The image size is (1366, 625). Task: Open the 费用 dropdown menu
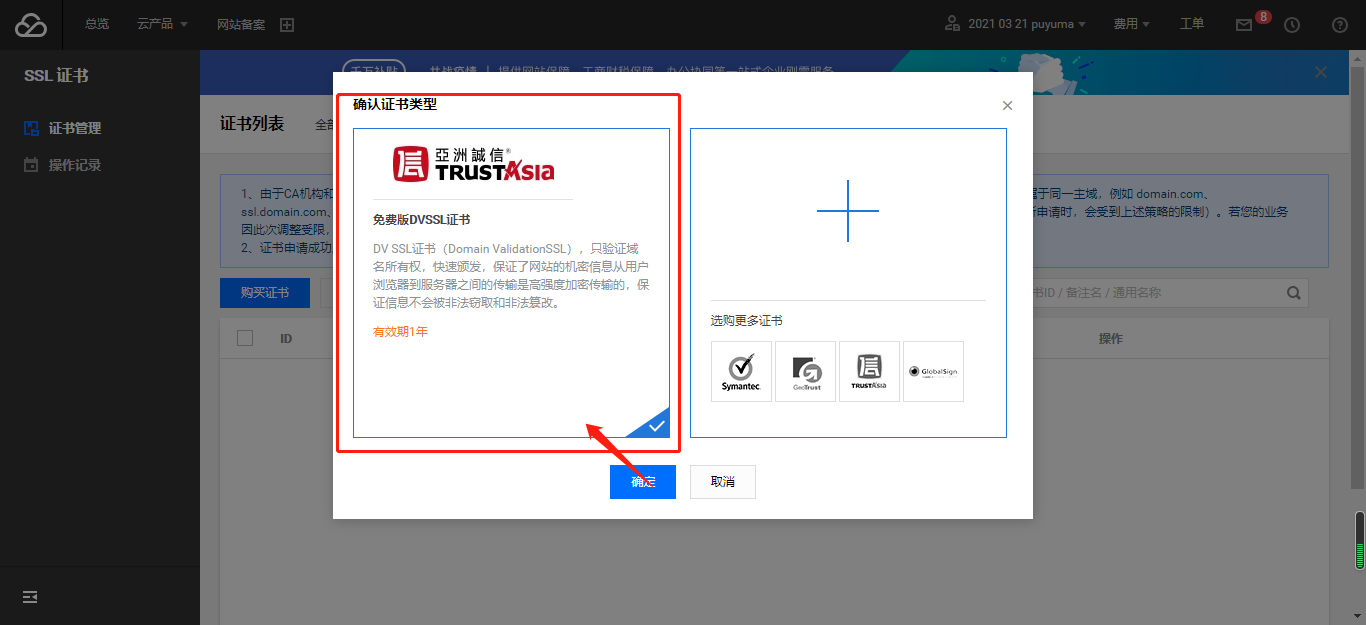(1131, 22)
